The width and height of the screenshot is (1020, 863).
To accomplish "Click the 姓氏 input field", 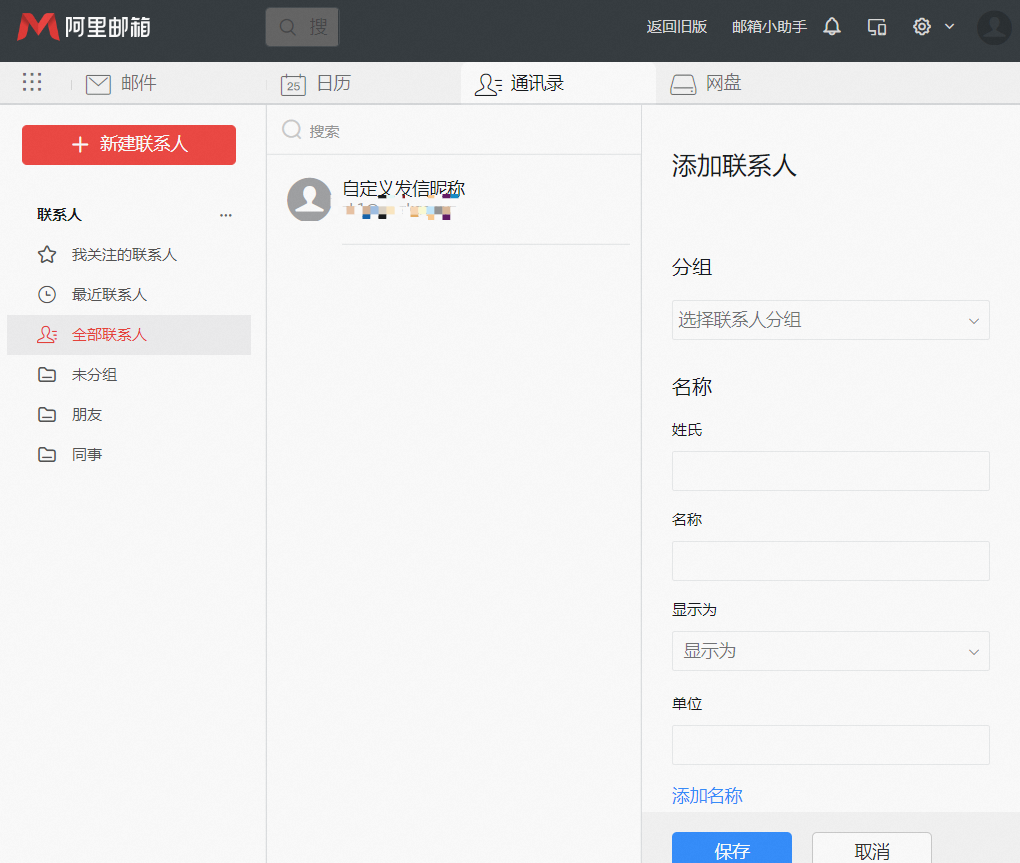I will (830, 470).
